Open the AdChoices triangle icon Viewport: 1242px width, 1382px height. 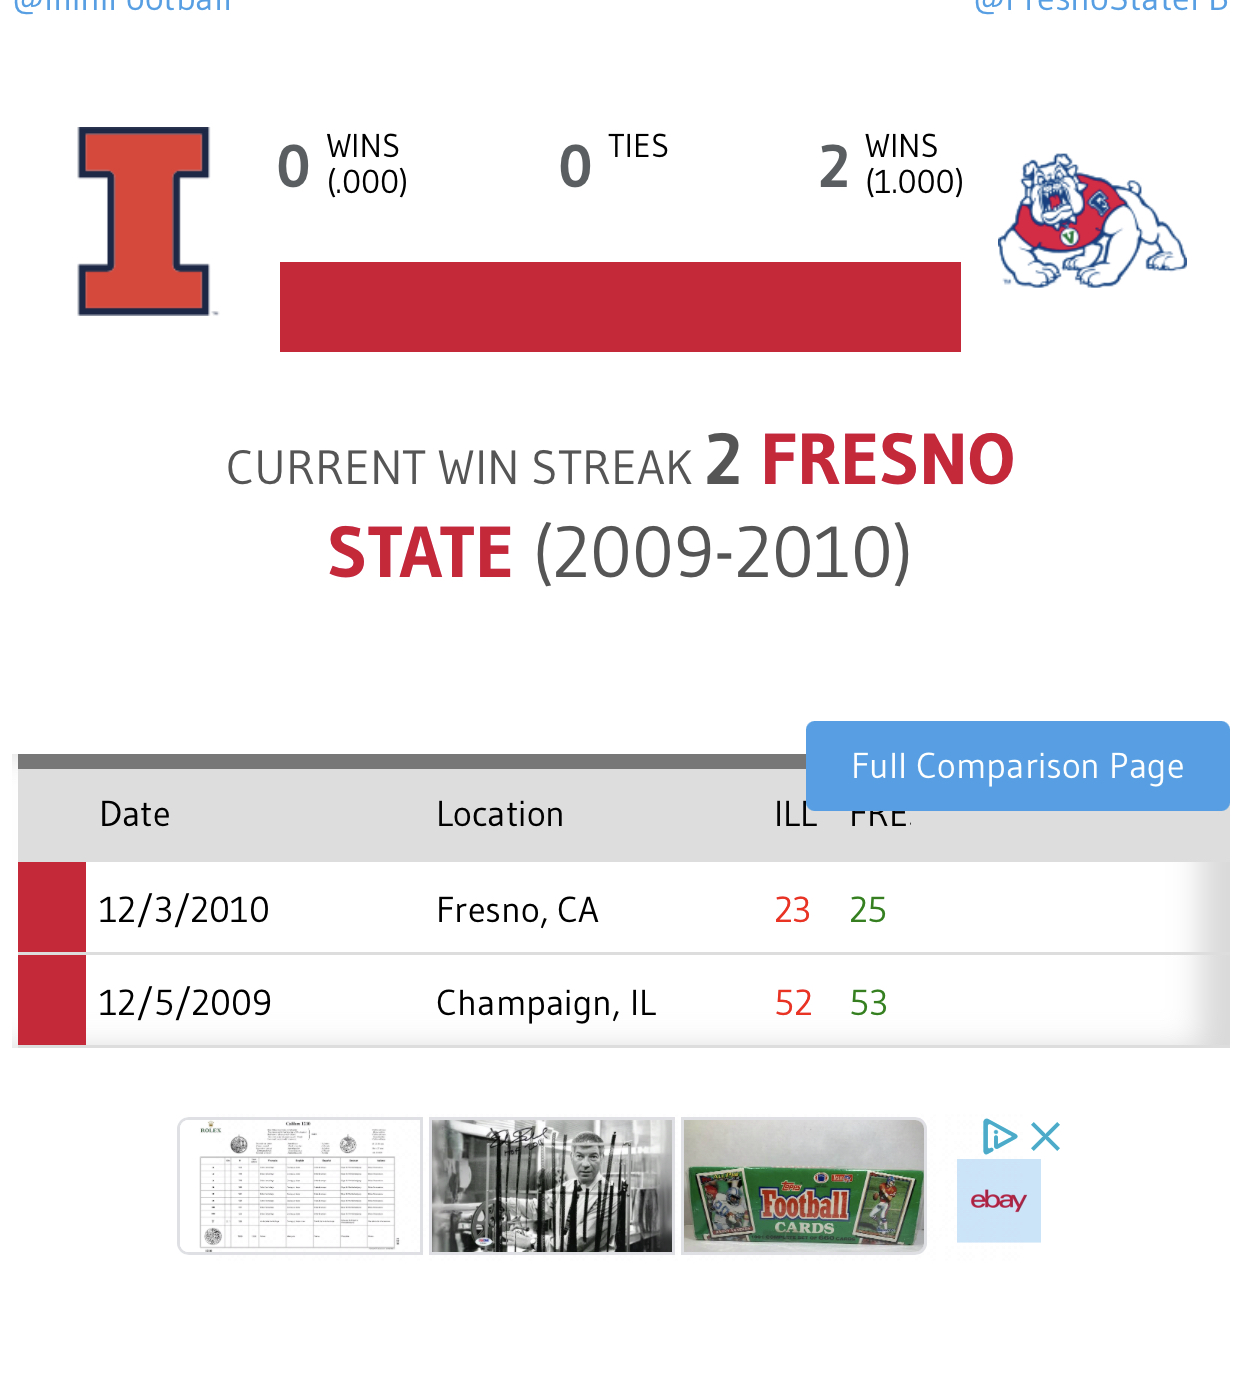[998, 1137]
